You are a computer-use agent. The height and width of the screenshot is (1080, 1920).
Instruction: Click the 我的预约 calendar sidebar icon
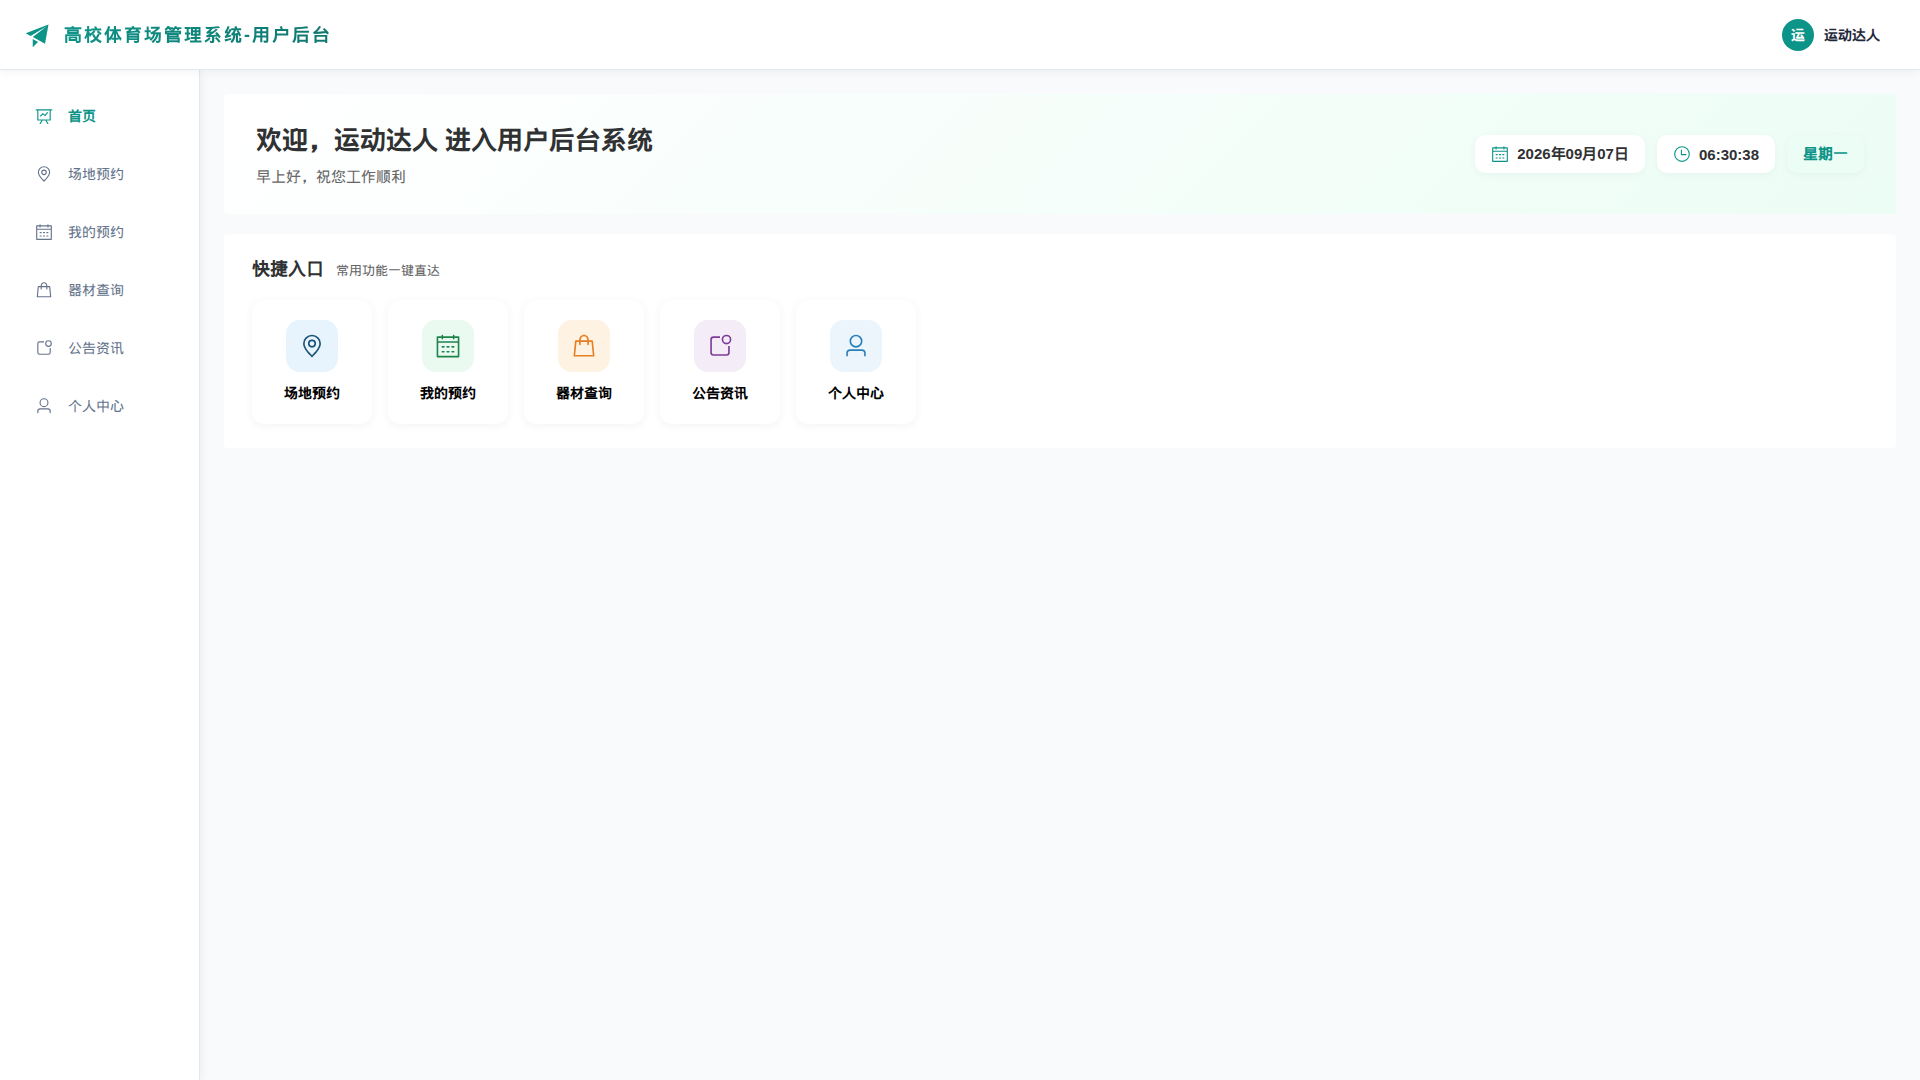[44, 232]
